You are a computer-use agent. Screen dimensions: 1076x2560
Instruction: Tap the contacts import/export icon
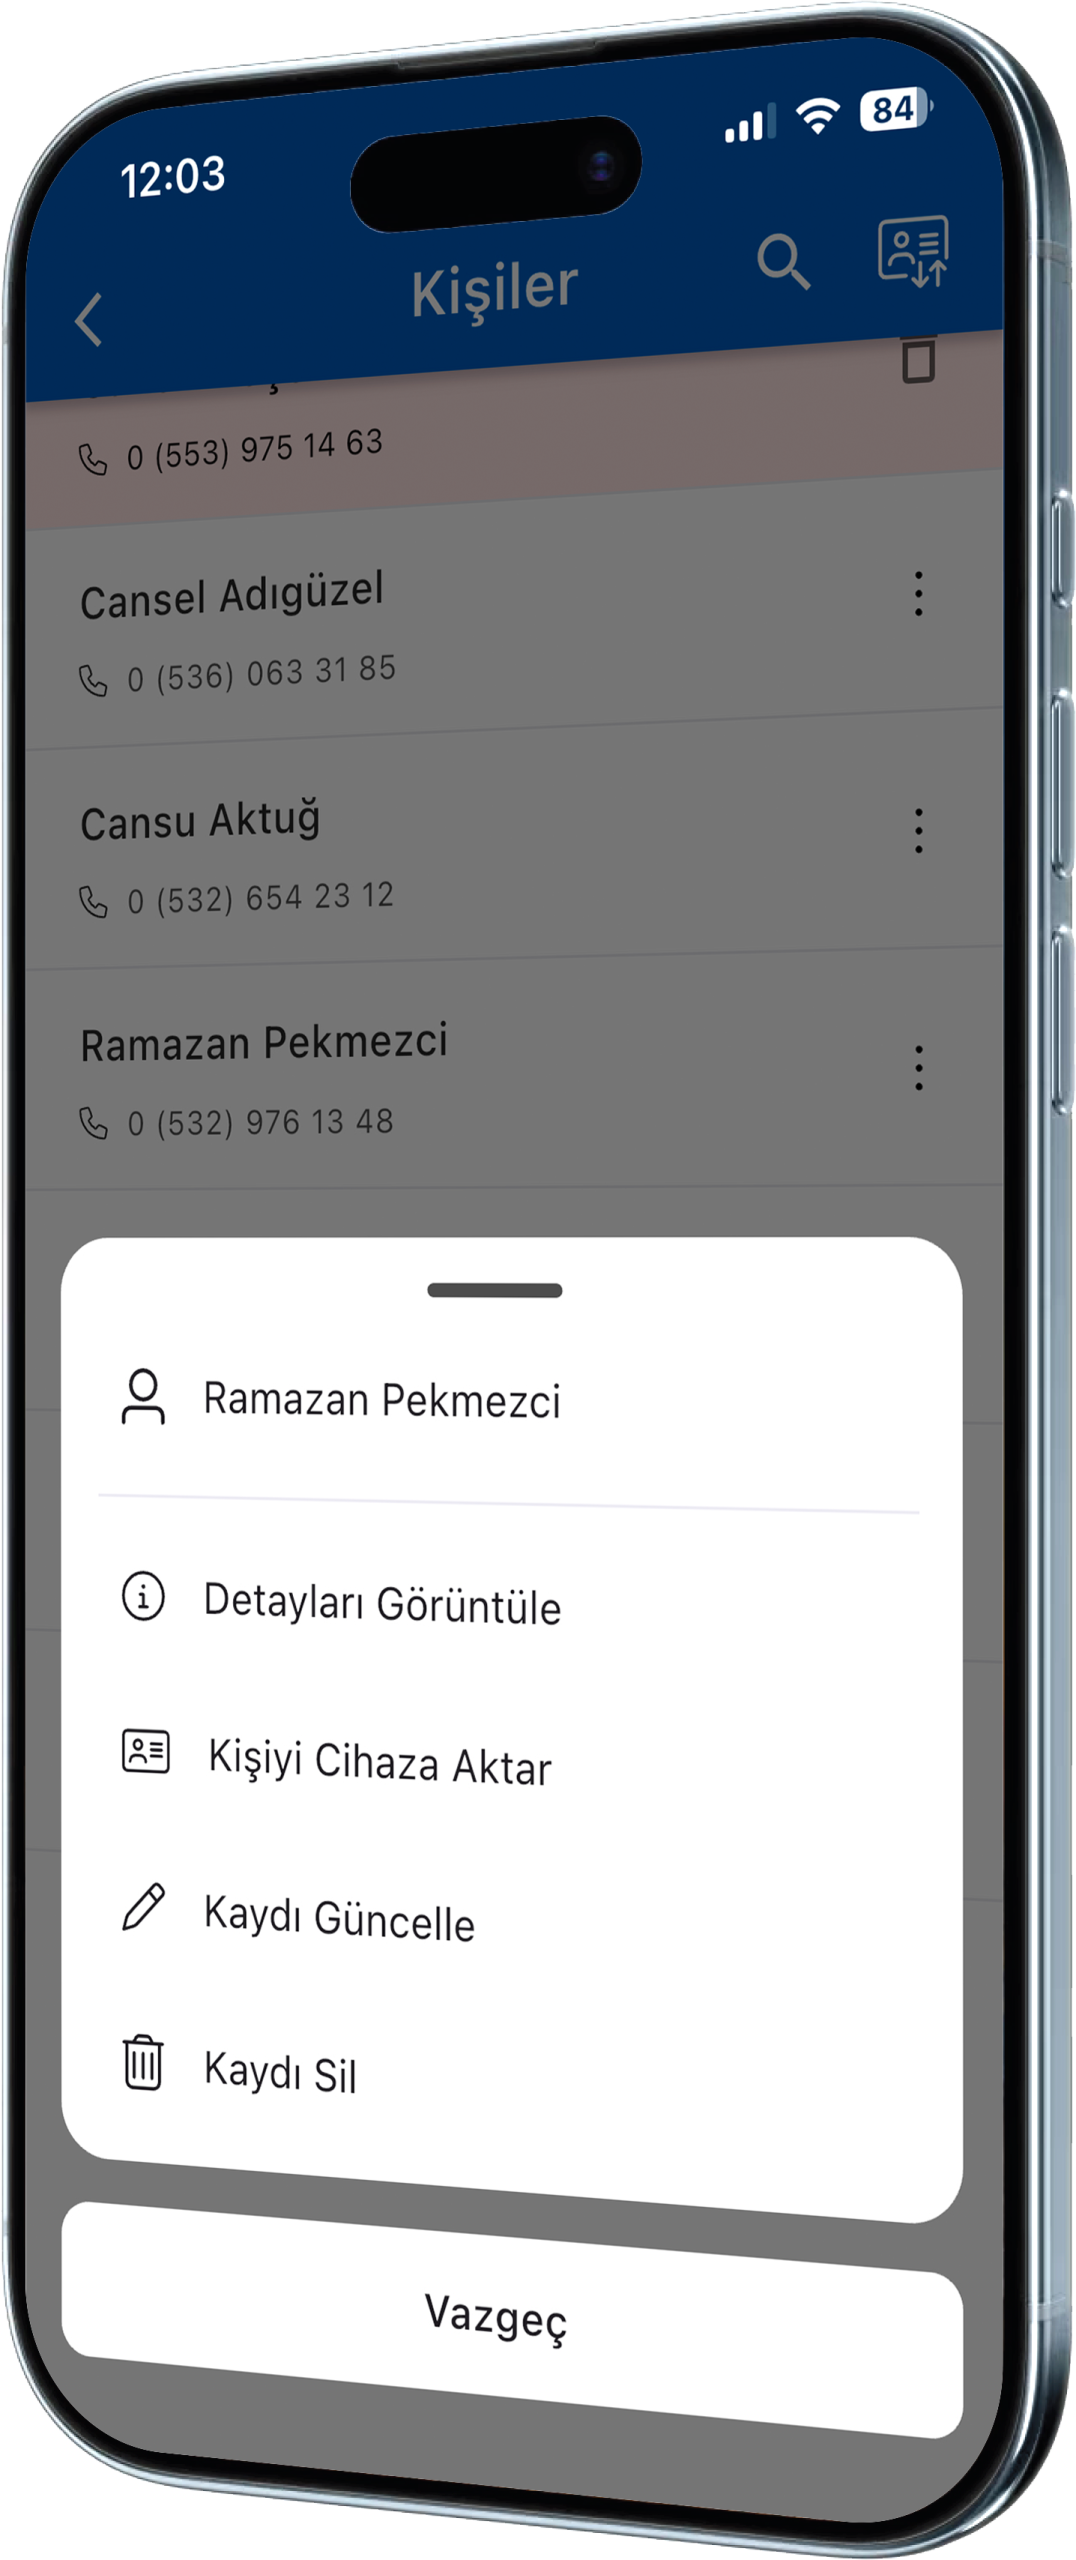[913, 251]
